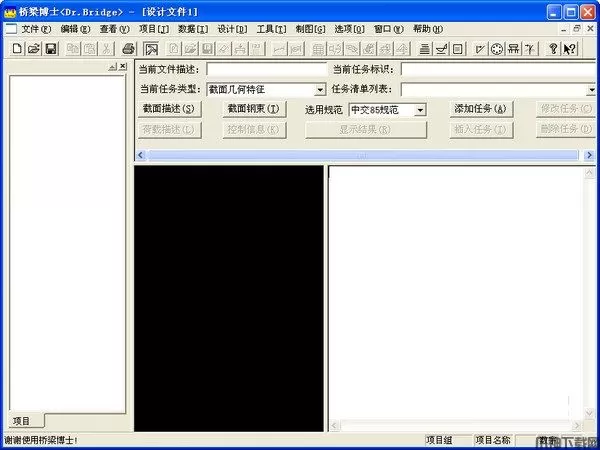Restore the inner document window
Viewport: 600px width, 450px height.
tap(577, 29)
